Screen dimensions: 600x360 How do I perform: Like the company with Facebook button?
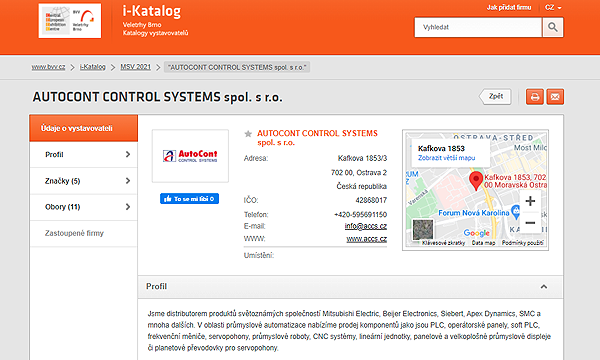point(189,199)
